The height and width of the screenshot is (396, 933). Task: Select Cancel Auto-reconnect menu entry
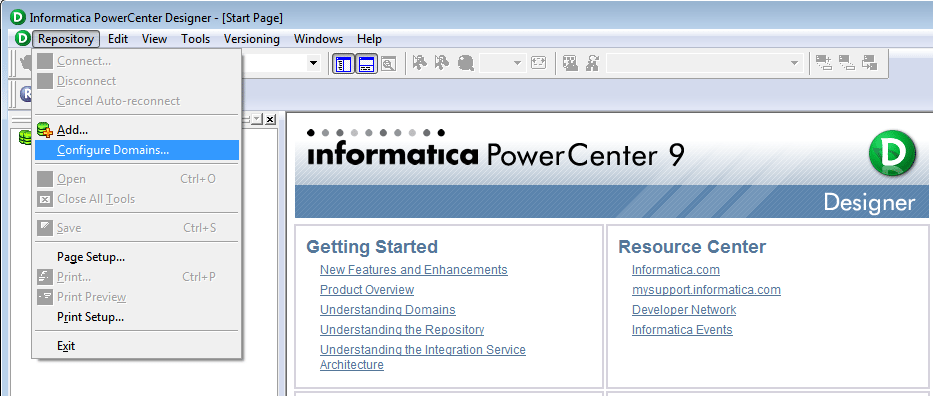tap(137, 101)
